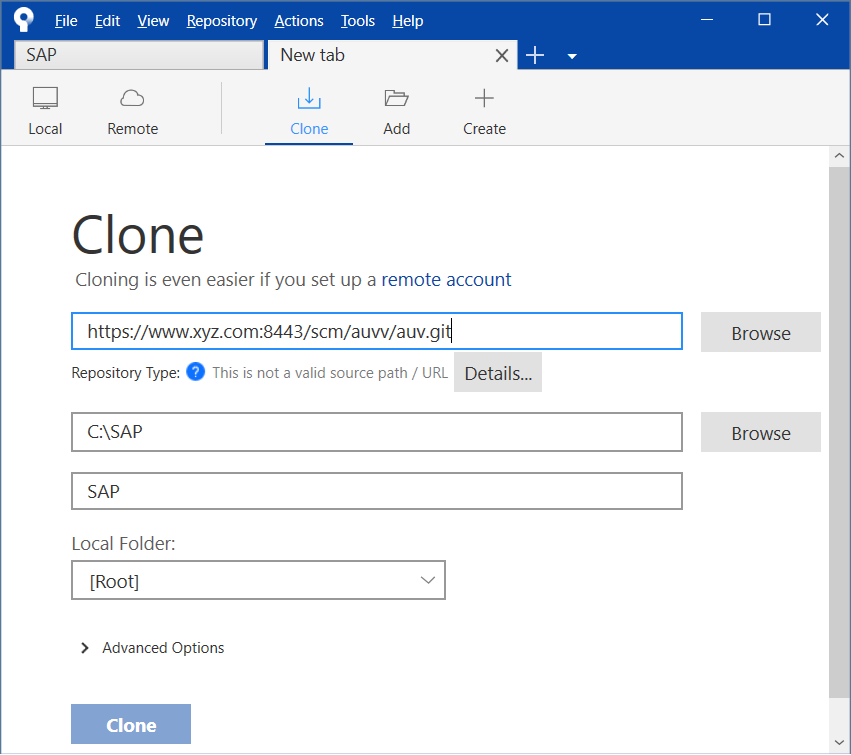Click the C:\SAP destination path field
This screenshot has height=755, width=851.
click(x=377, y=432)
